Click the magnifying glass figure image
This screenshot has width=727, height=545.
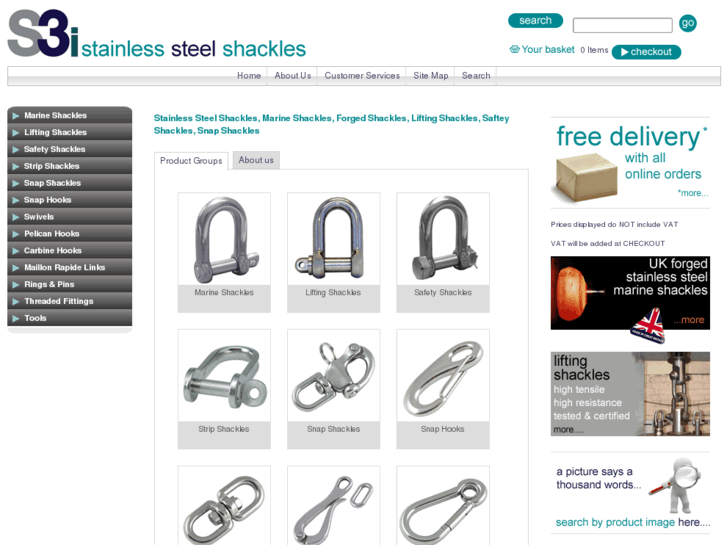point(678,486)
